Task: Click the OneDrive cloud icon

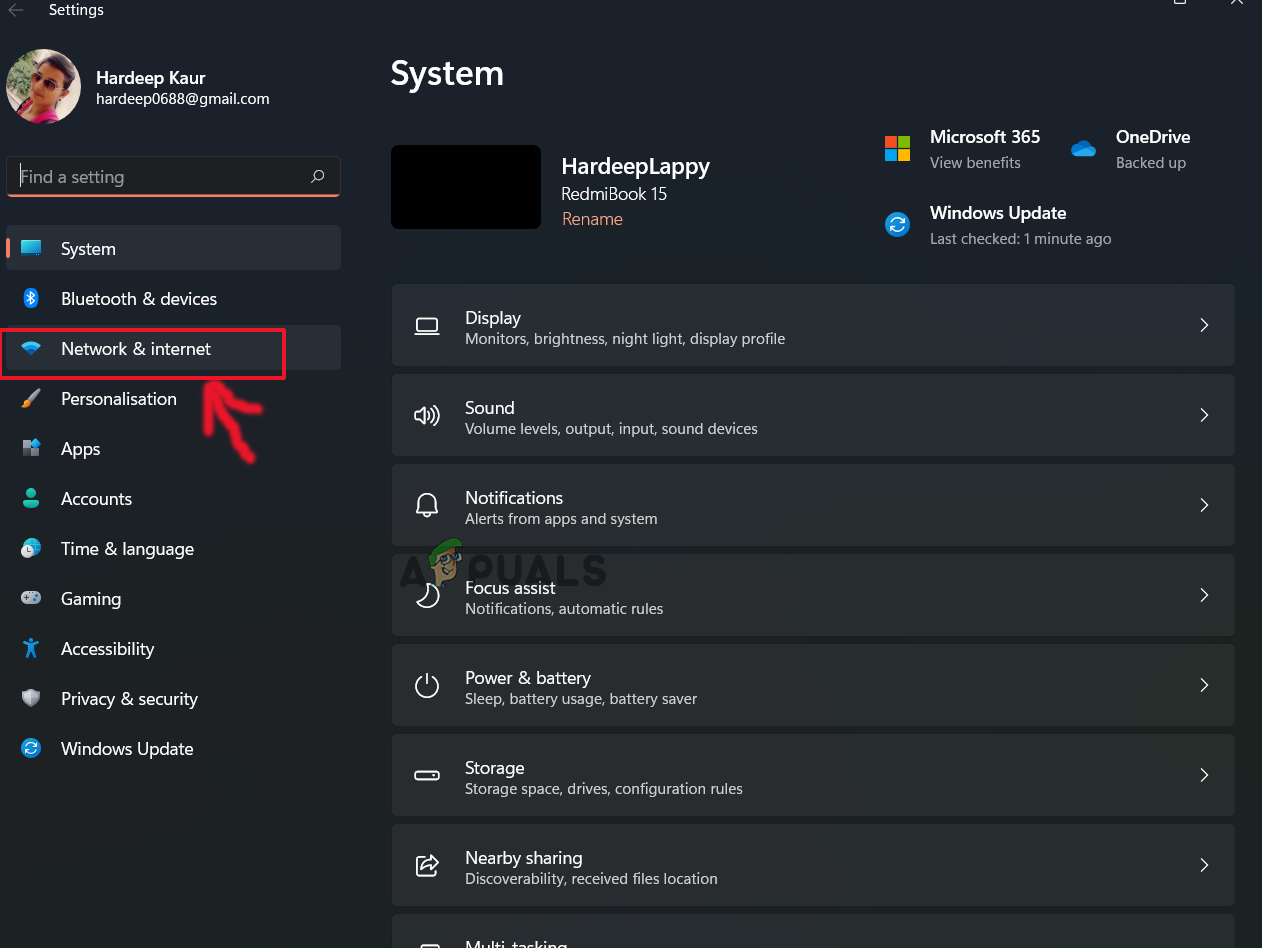Action: [1083, 149]
